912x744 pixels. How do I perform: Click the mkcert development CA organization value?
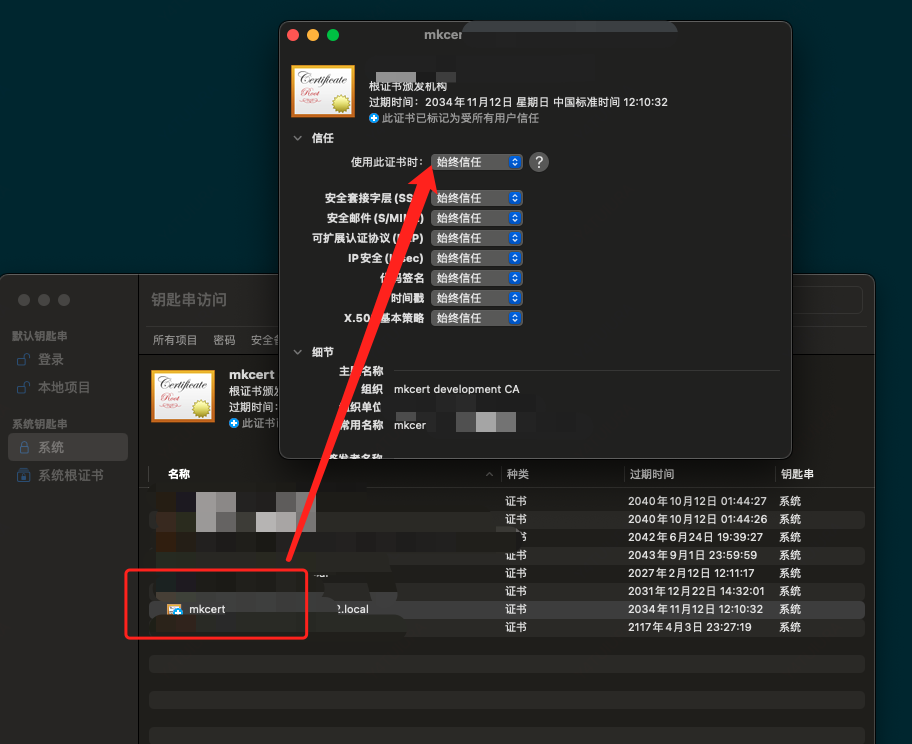point(457,389)
